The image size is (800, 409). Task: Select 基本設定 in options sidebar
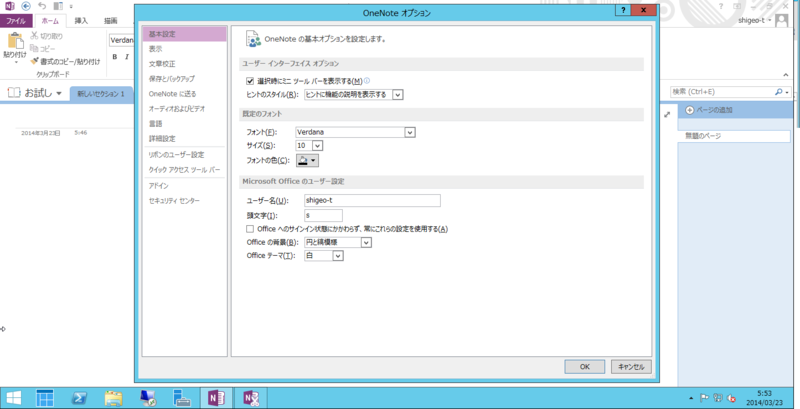tap(185, 34)
